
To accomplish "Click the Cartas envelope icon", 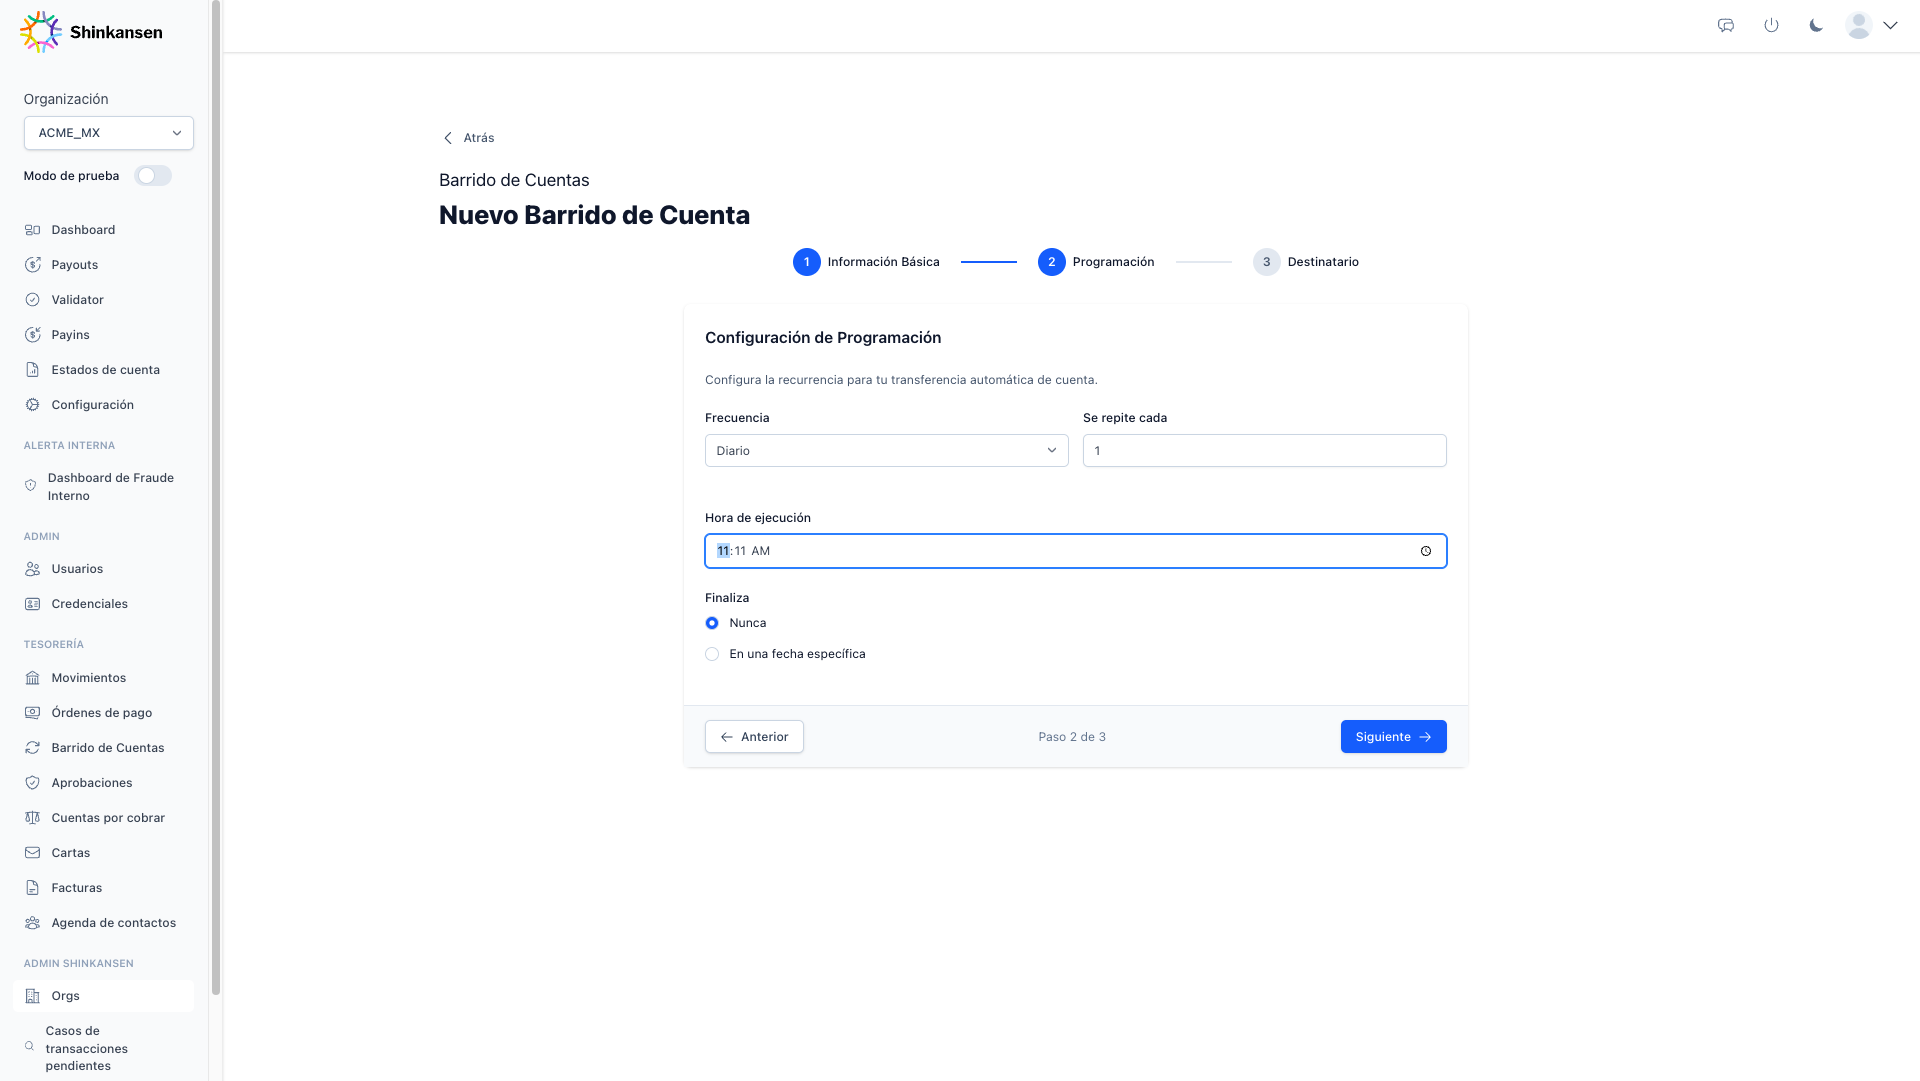I will tap(32, 853).
